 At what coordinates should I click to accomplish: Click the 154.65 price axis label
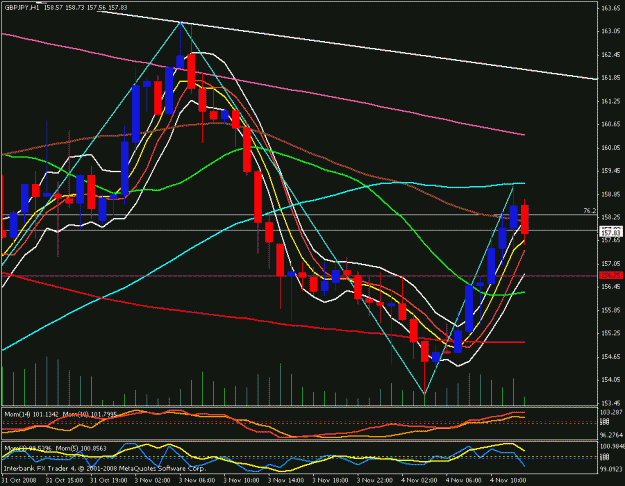[x=610, y=356]
